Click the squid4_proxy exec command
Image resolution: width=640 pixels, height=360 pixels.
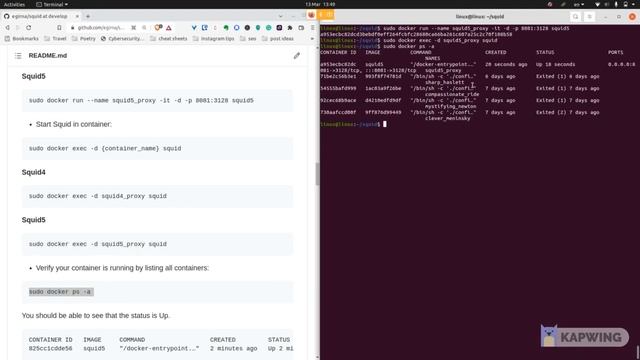click(98, 196)
